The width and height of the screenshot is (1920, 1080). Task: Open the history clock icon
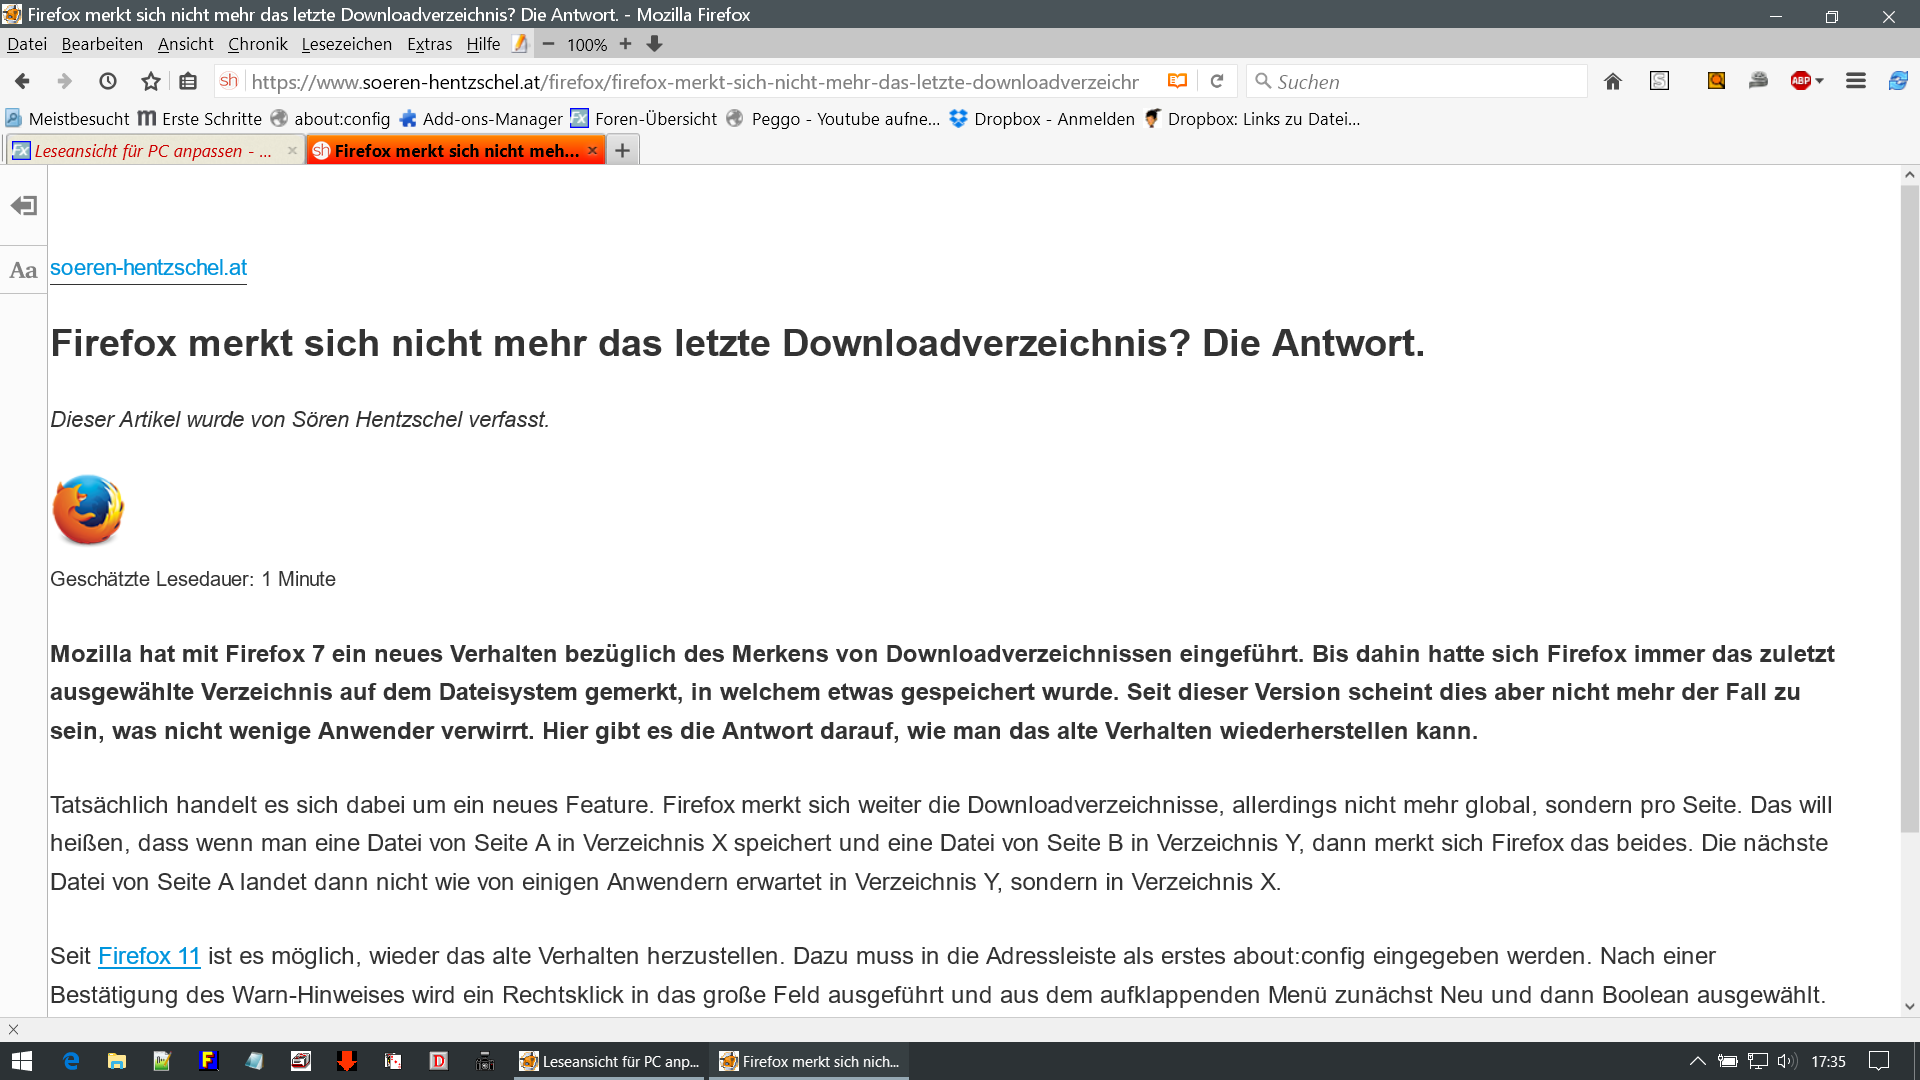click(108, 81)
